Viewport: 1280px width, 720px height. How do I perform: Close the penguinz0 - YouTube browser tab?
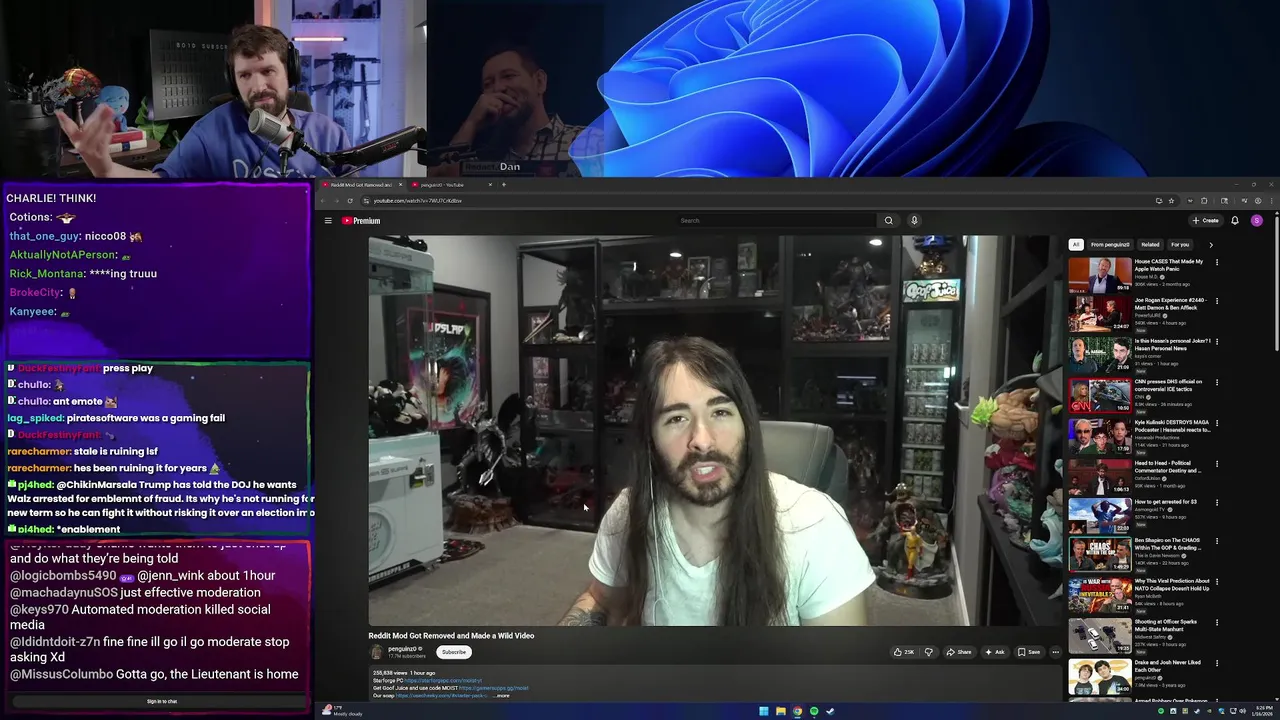pos(490,185)
